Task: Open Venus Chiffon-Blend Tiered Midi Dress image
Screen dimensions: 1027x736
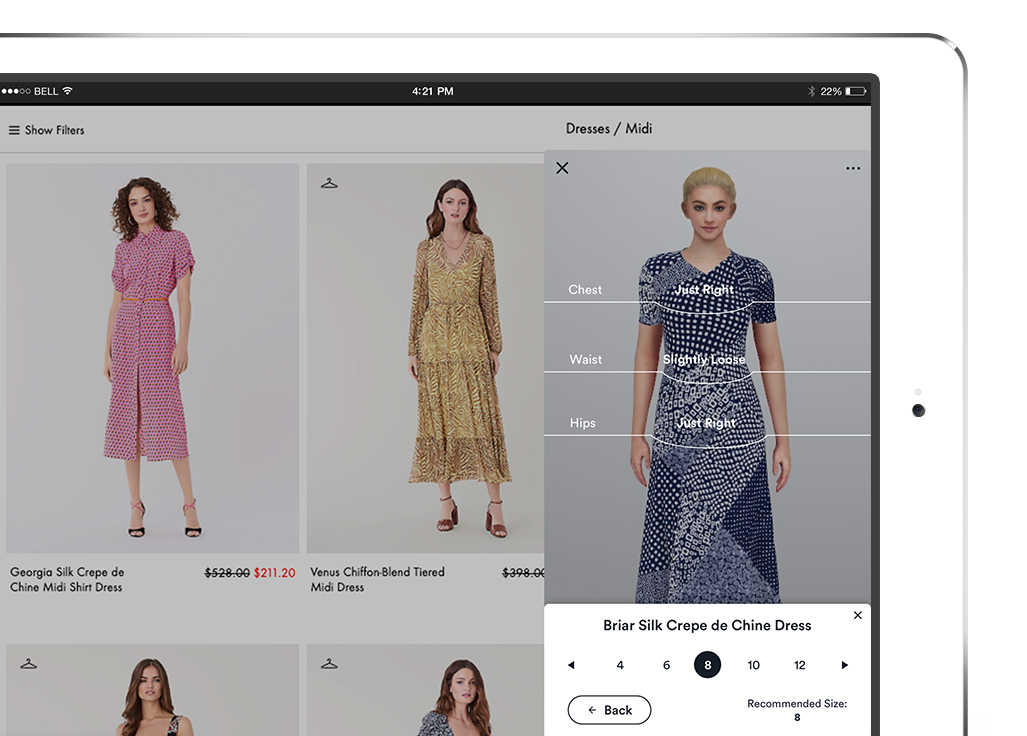Action: pos(426,358)
